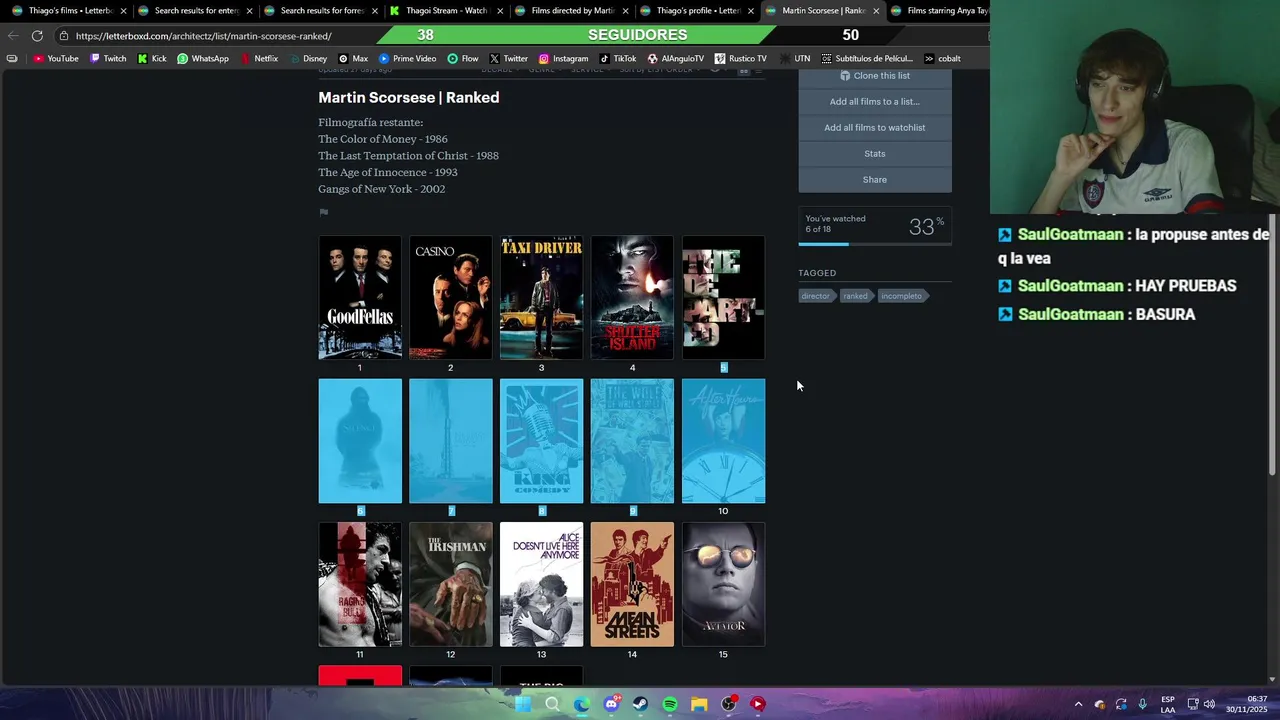1280x720 pixels.
Task: Close the Martin Scorsese Ranked tab
Action: [x=876, y=11]
